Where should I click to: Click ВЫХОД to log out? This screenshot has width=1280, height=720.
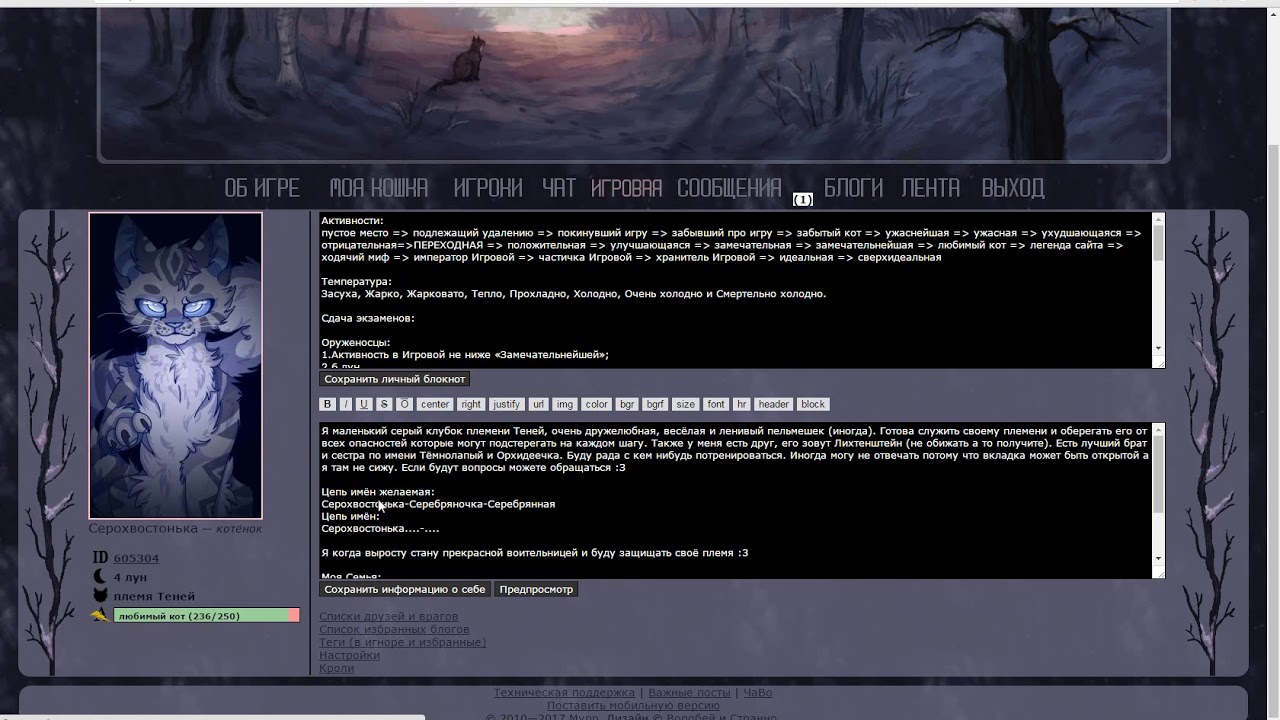(1013, 188)
